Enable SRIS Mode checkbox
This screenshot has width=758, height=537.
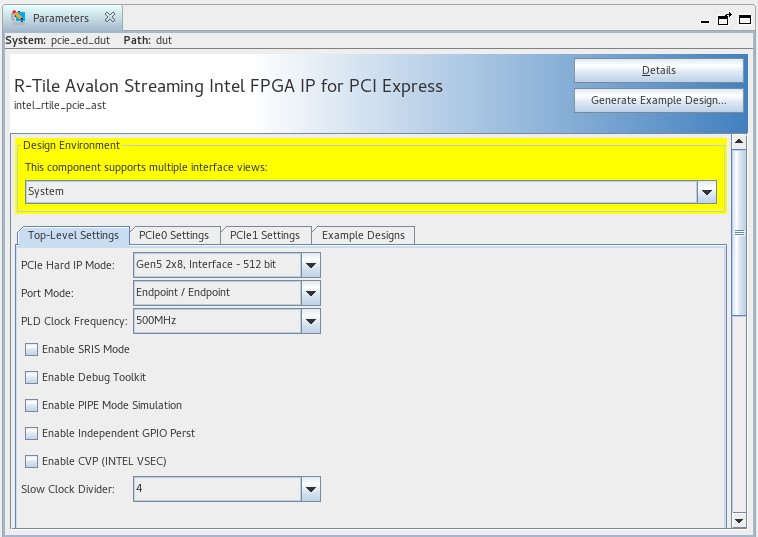pos(32,350)
